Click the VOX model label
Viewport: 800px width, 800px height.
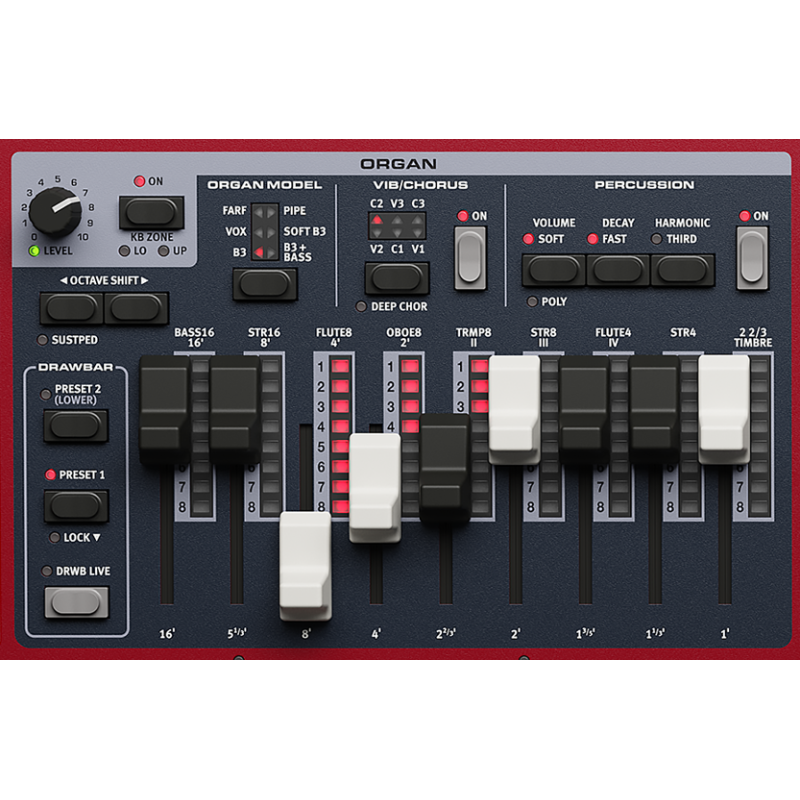(236, 232)
